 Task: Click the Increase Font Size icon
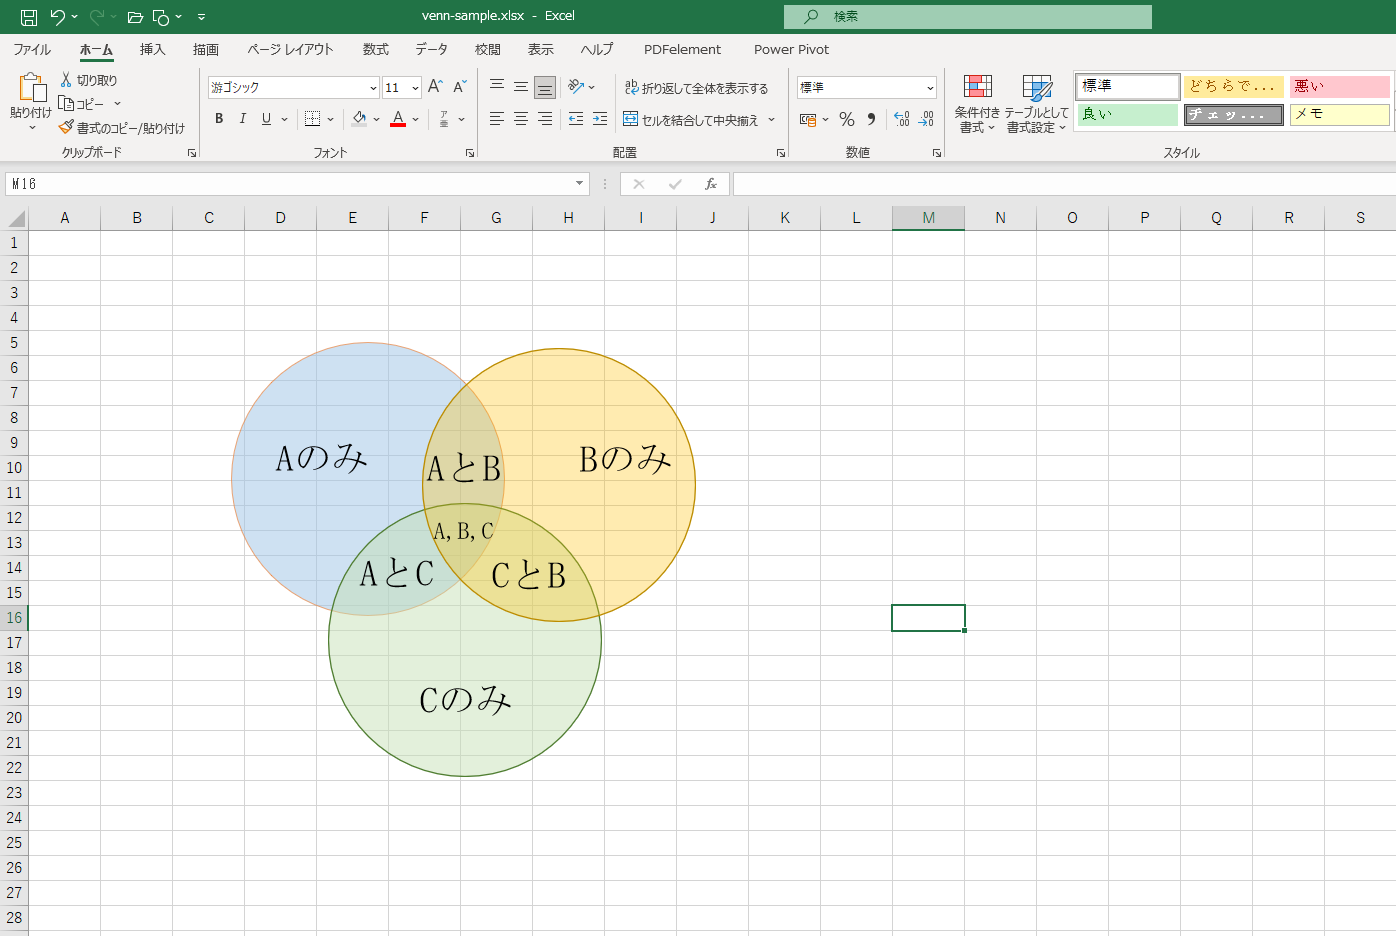pyautogui.click(x=435, y=88)
